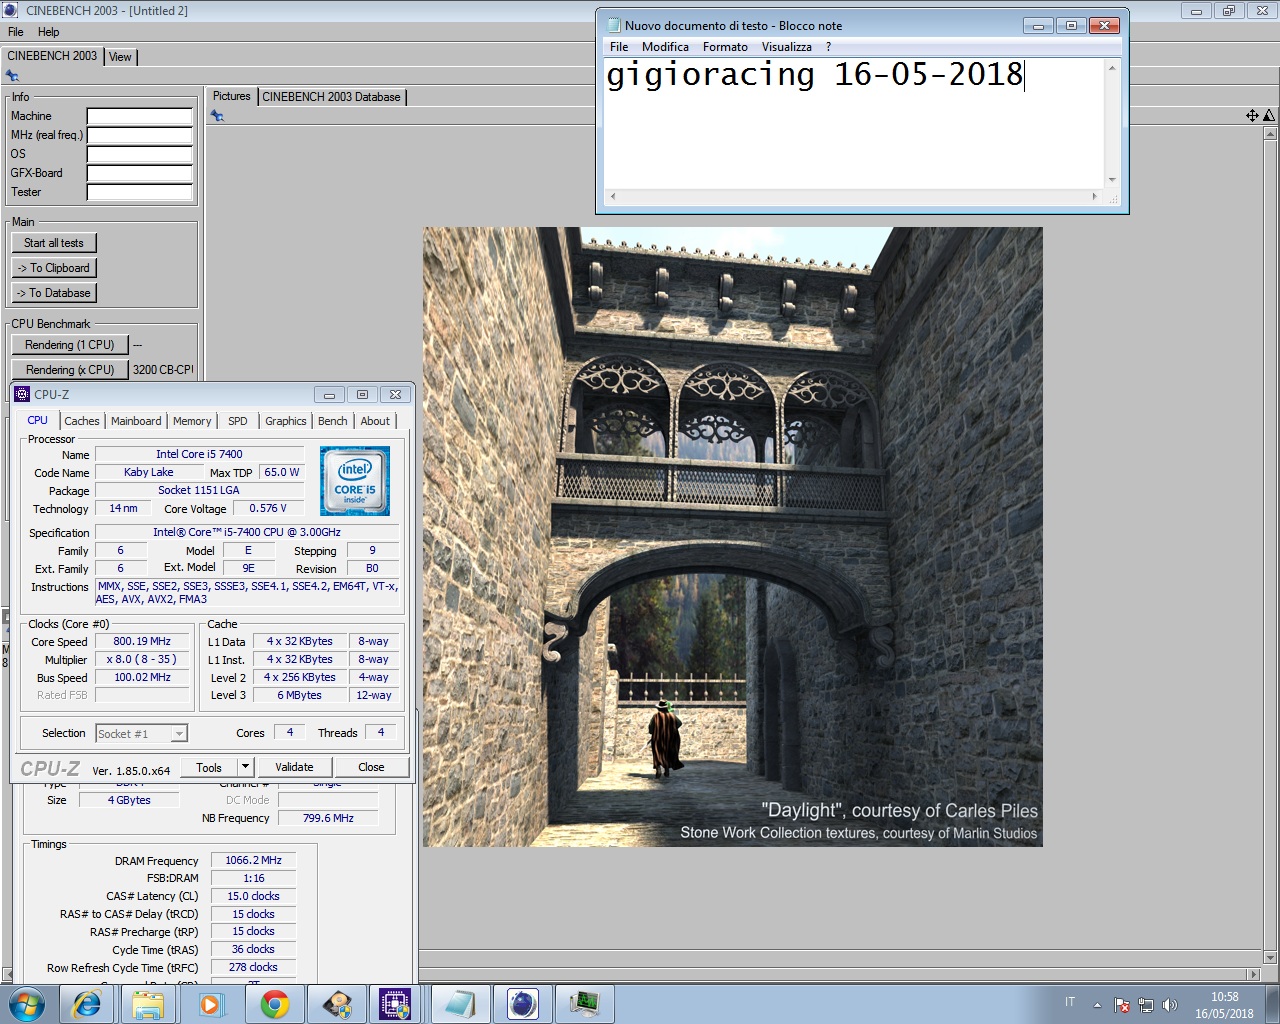The width and height of the screenshot is (1280, 1024).
Task: Select the Pictures tab
Action: click(x=232, y=96)
